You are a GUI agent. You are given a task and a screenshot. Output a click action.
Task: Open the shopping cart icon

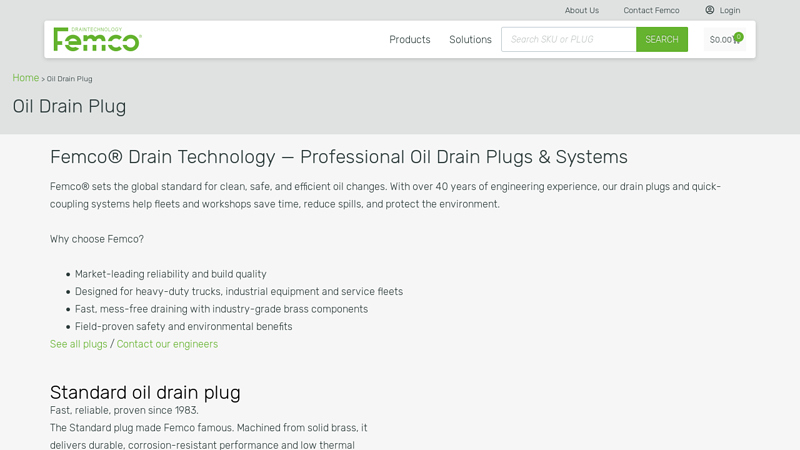pos(737,39)
